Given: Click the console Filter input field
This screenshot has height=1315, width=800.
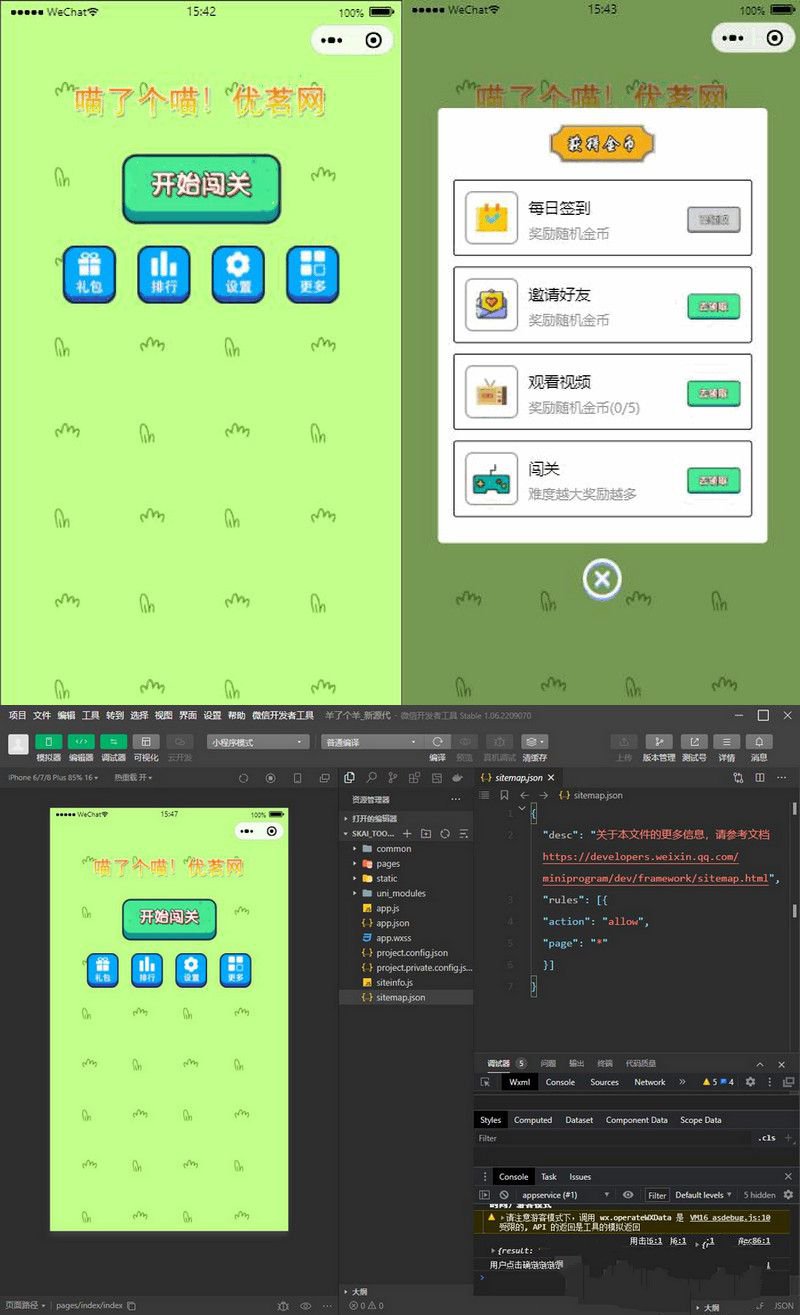Looking at the screenshot, I should tap(657, 1195).
